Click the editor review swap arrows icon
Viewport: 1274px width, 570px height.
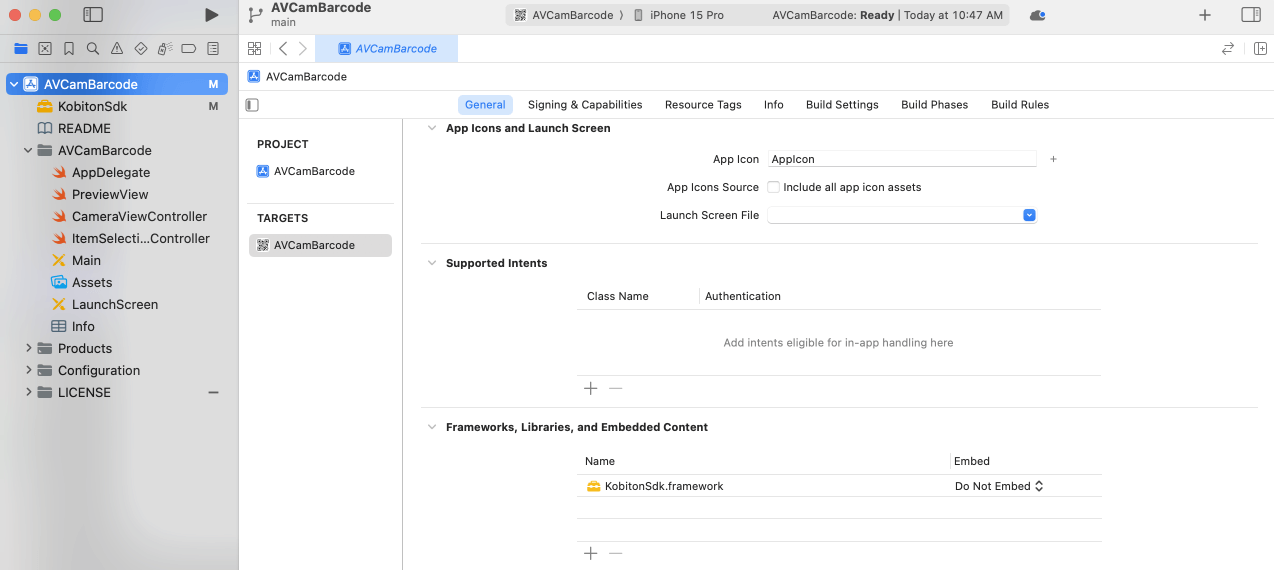coord(1228,48)
